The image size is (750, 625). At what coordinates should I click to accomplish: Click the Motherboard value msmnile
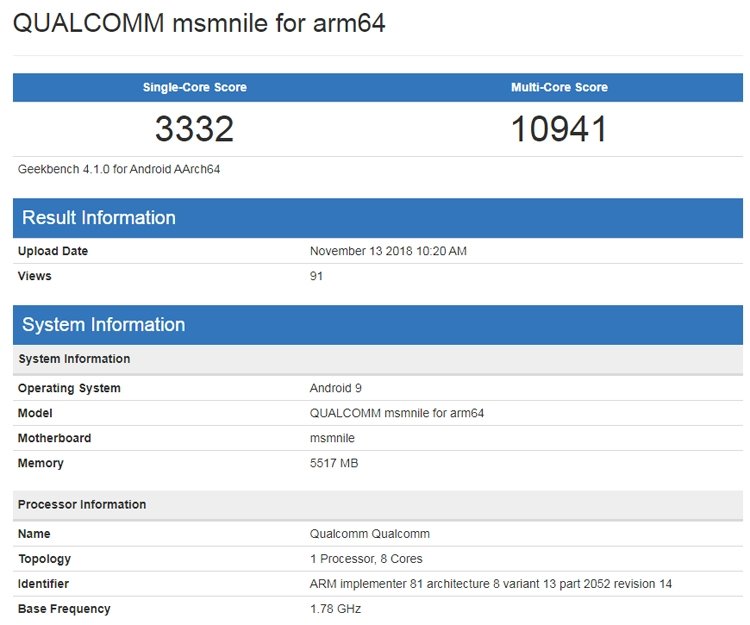(x=332, y=438)
